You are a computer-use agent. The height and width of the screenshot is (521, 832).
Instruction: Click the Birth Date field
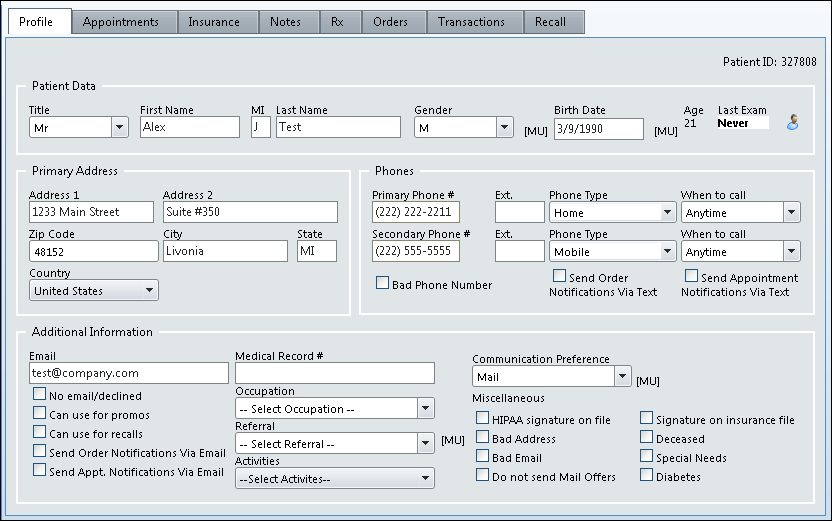pos(598,129)
